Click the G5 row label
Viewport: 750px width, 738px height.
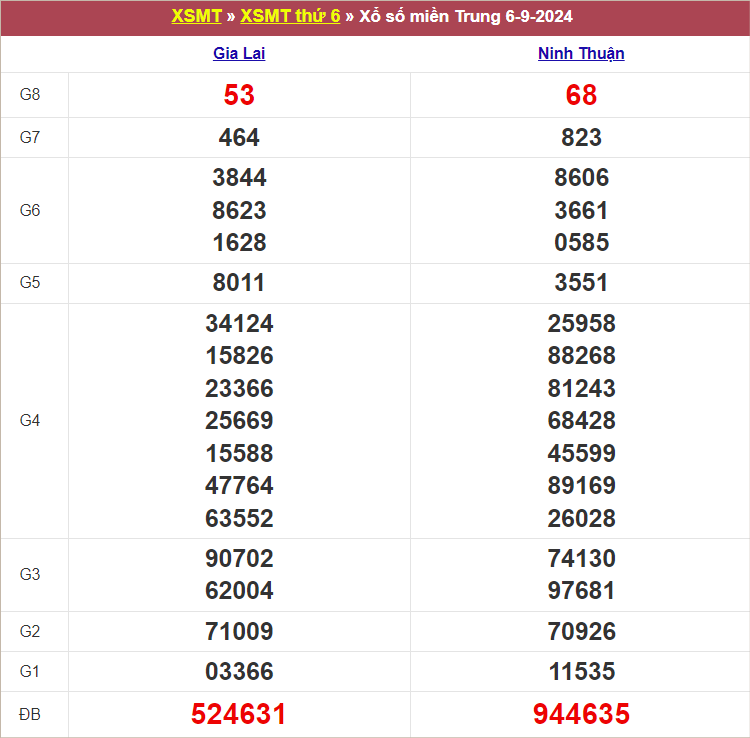[30, 283]
